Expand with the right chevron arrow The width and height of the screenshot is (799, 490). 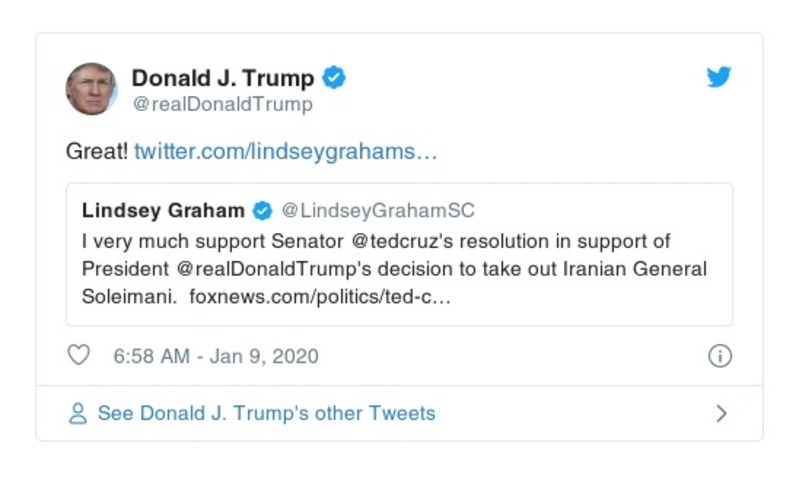pos(721,414)
